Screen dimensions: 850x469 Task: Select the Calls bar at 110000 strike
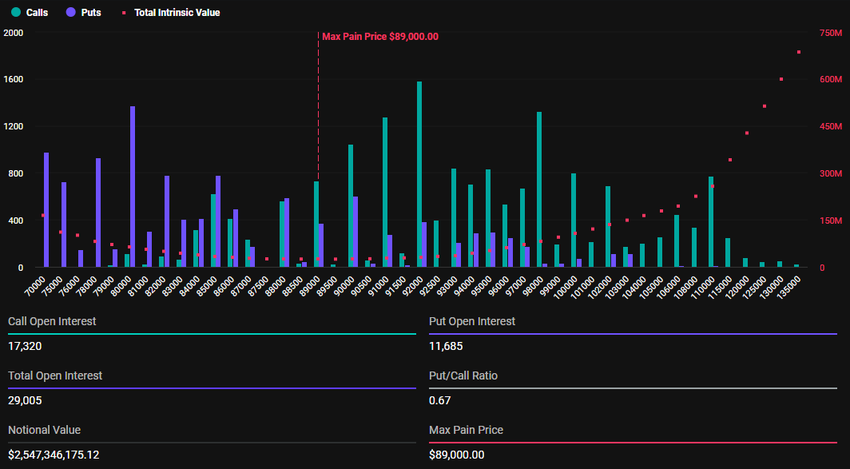[x=710, y=222]
